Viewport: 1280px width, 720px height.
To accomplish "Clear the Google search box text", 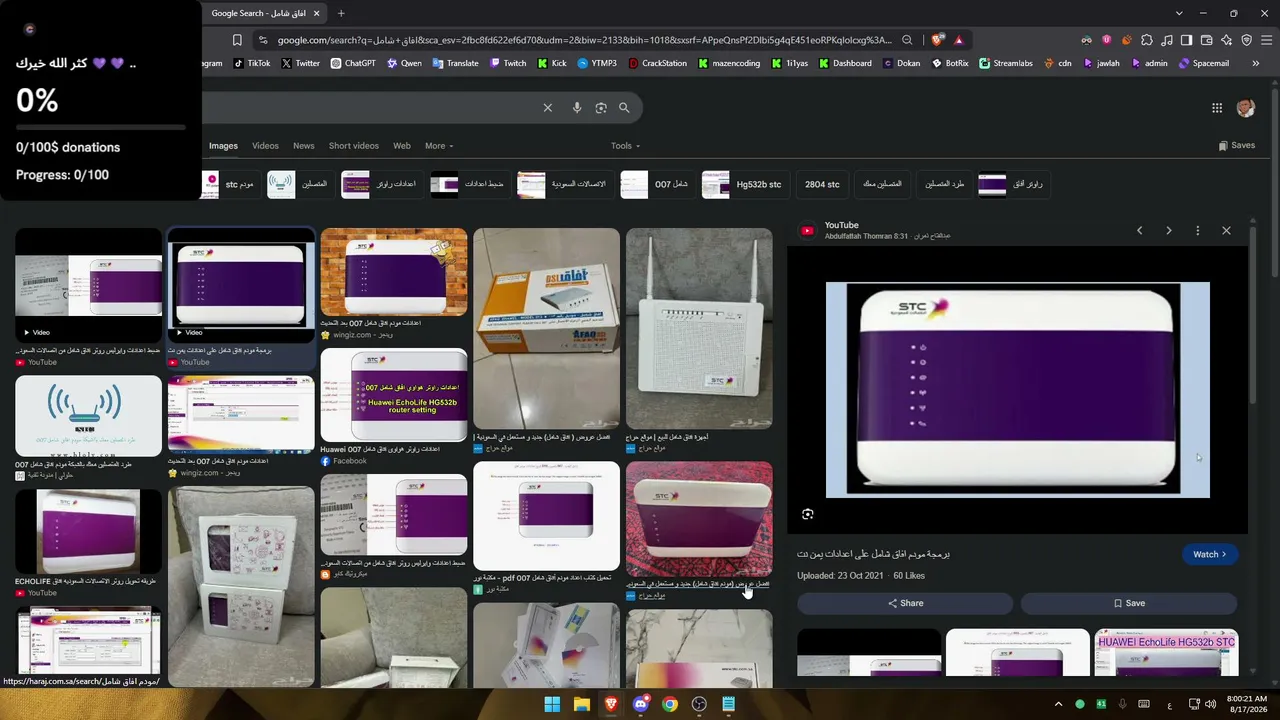I will (x=547, y=108).
